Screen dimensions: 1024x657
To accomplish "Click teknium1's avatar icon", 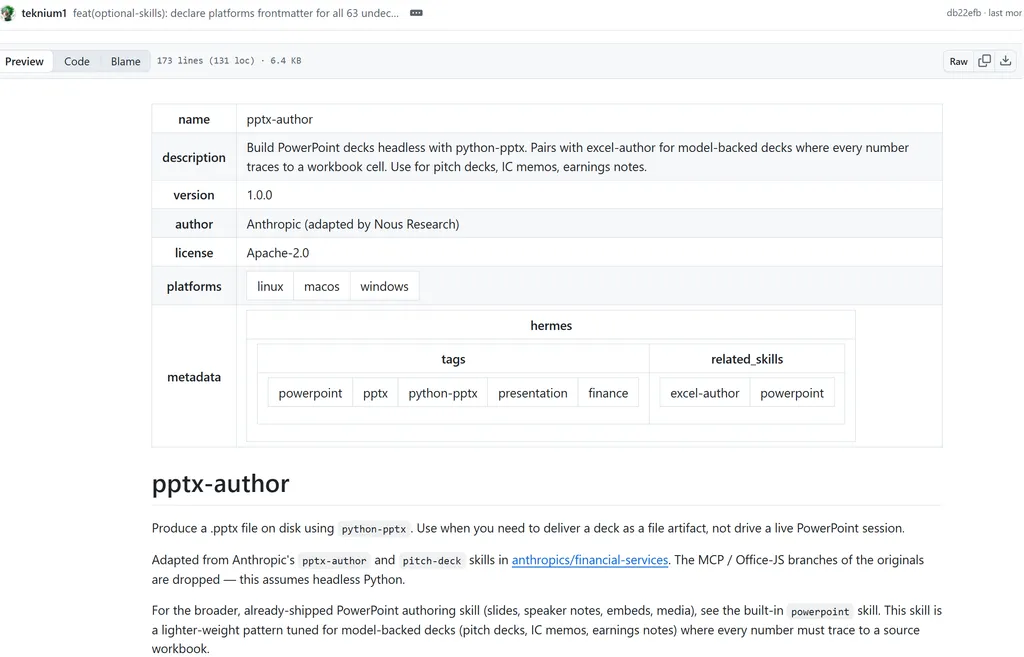I will (7, 13).
